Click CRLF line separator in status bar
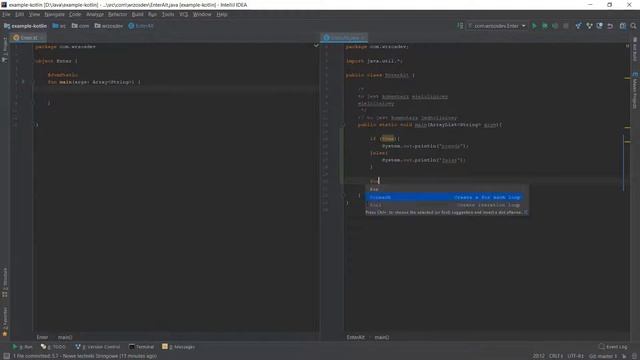The width and height of the screenshot is (640, 360). [556, 356]
